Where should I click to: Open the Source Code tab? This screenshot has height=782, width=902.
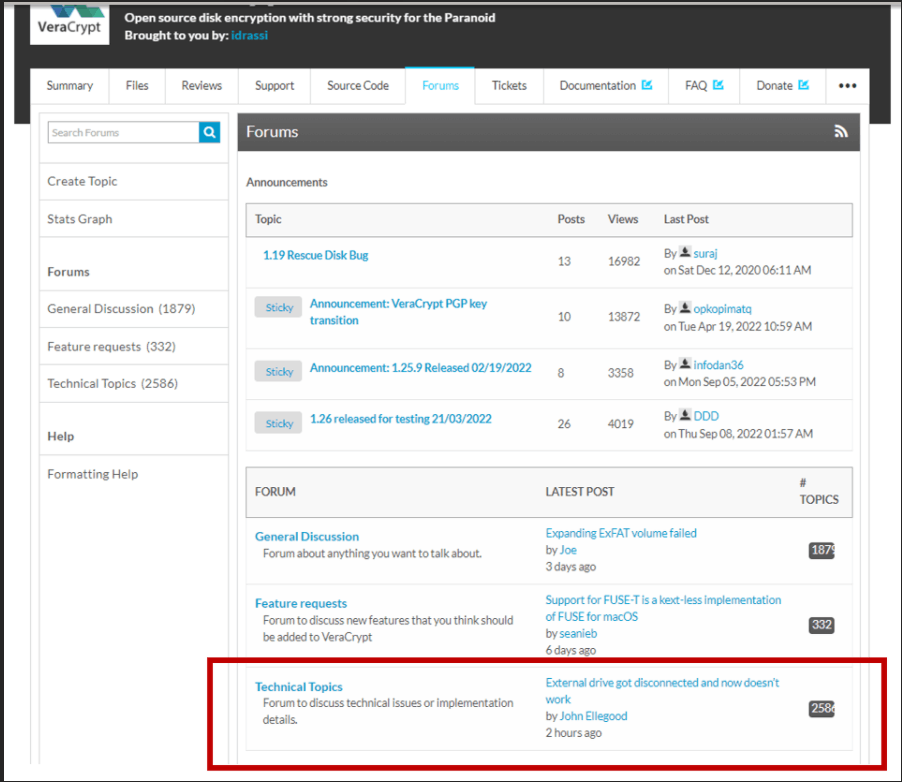[x=358, y=86]
